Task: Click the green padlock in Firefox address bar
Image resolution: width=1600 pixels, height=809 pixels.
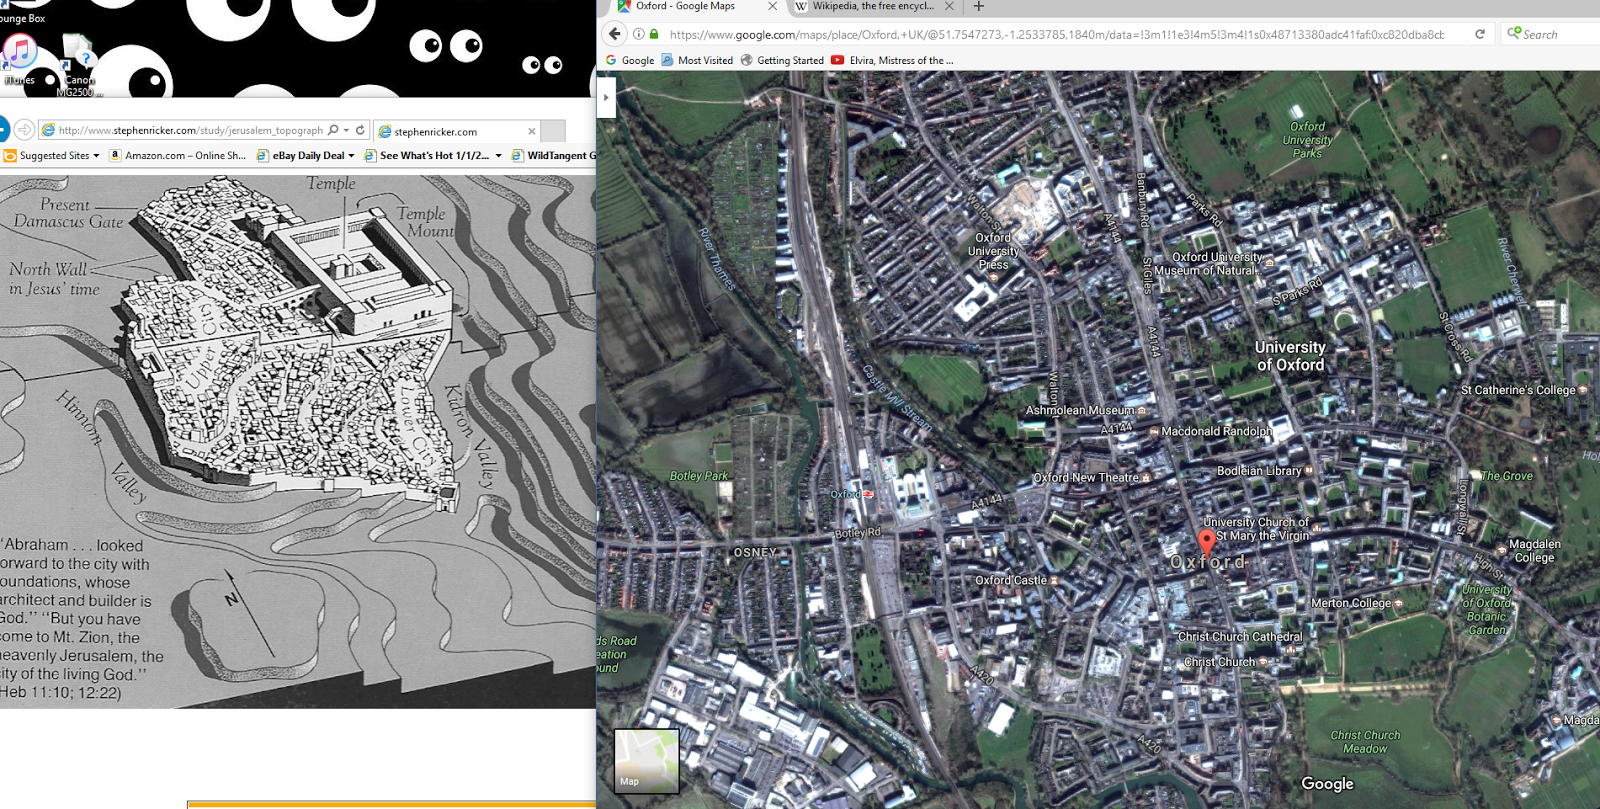Action: coord(654,34)
